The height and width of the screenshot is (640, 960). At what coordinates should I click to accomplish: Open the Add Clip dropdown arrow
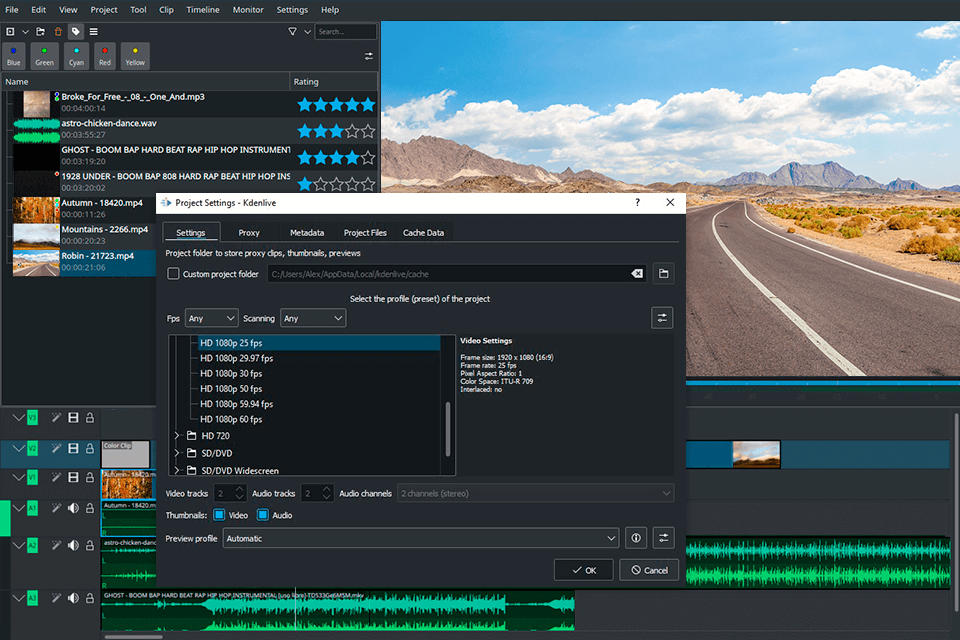[x=25, y=32]
